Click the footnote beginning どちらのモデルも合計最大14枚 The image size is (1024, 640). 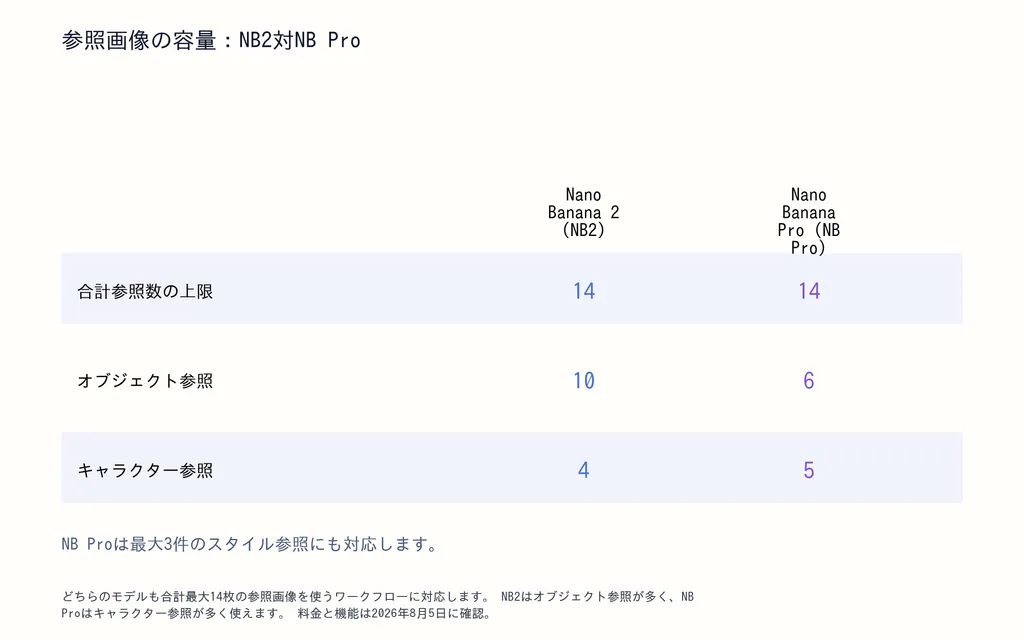click(377, 605)
